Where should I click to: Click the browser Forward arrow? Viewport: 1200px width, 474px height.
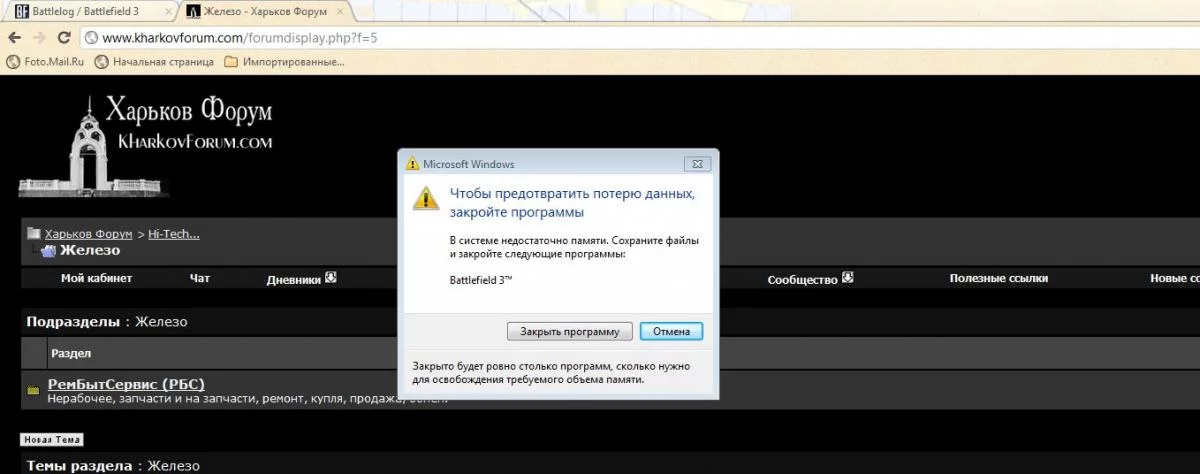pyautogui.click(x=39, y=38)
